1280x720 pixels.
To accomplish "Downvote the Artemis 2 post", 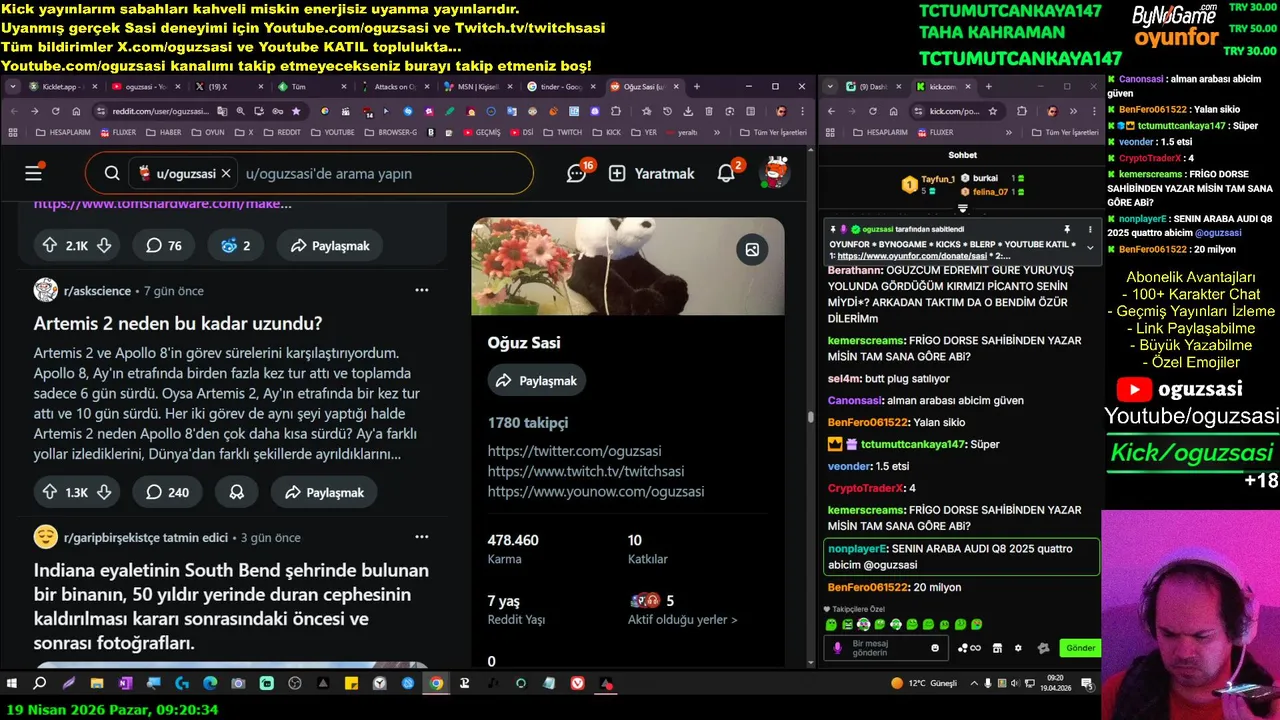I will coord(103,492).
